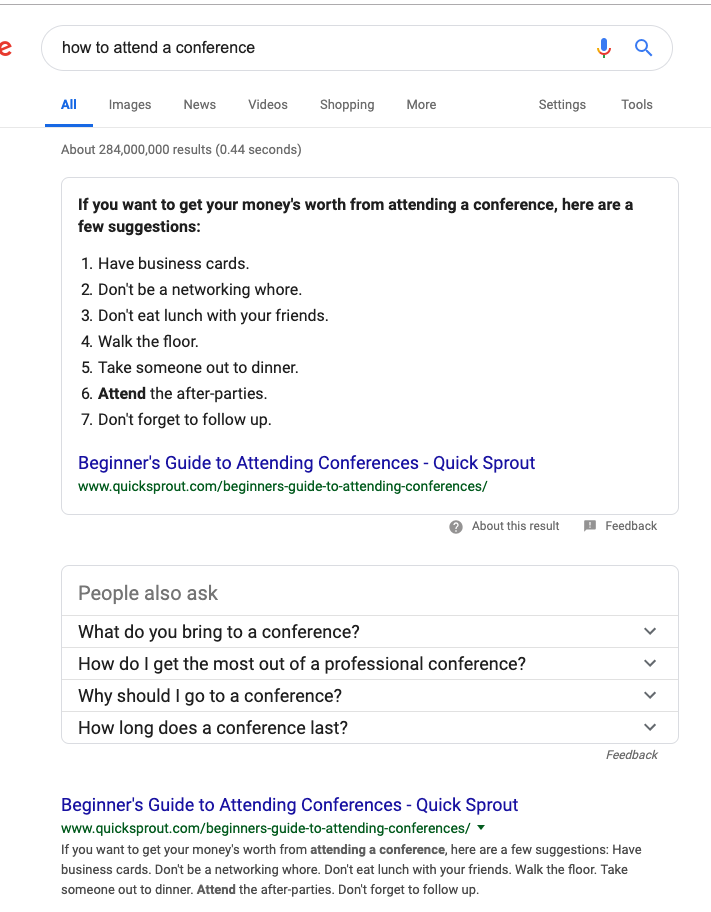Open the dropdown arrow next to the result URL
The width and height of the screenshot is (711, 912).
pyautogui.click(x=481, y=828)
